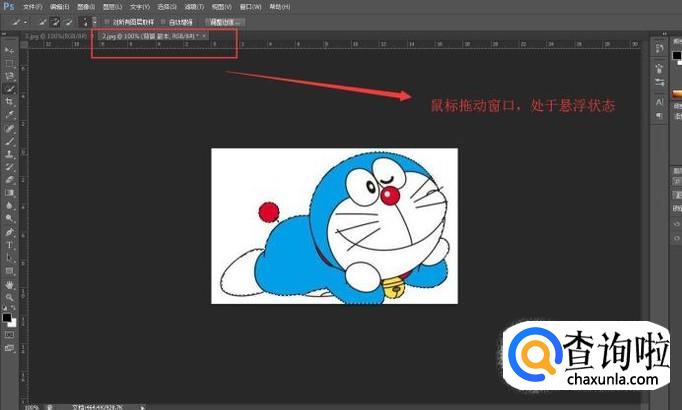Select the Rectangle shape tool

point(9,271)
